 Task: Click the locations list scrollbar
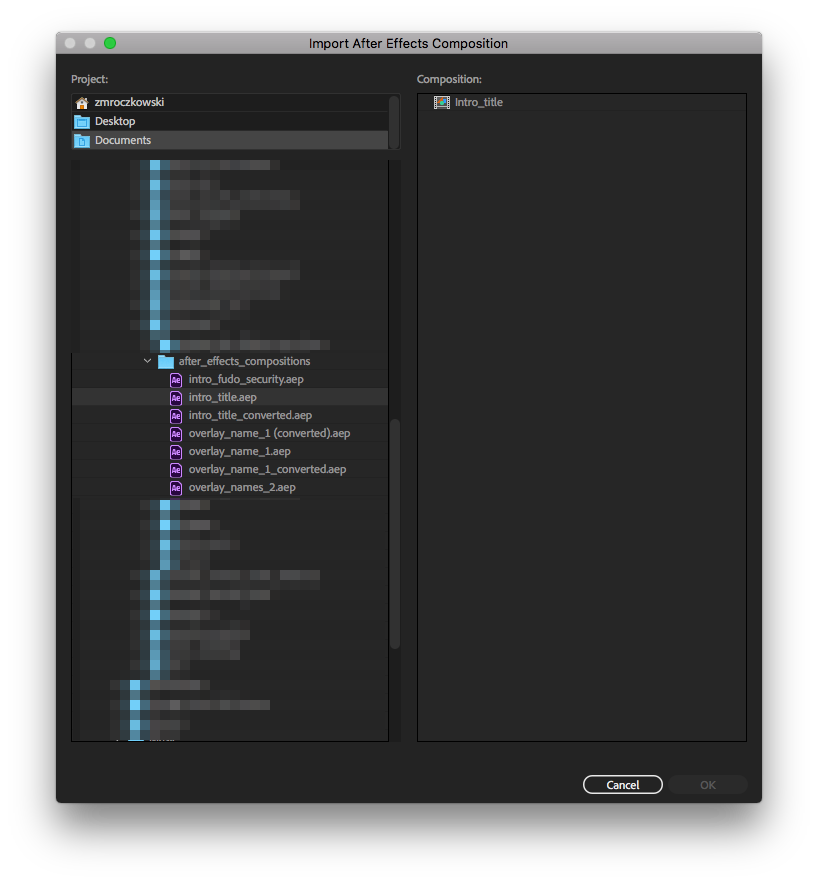(x=395, y=122)
